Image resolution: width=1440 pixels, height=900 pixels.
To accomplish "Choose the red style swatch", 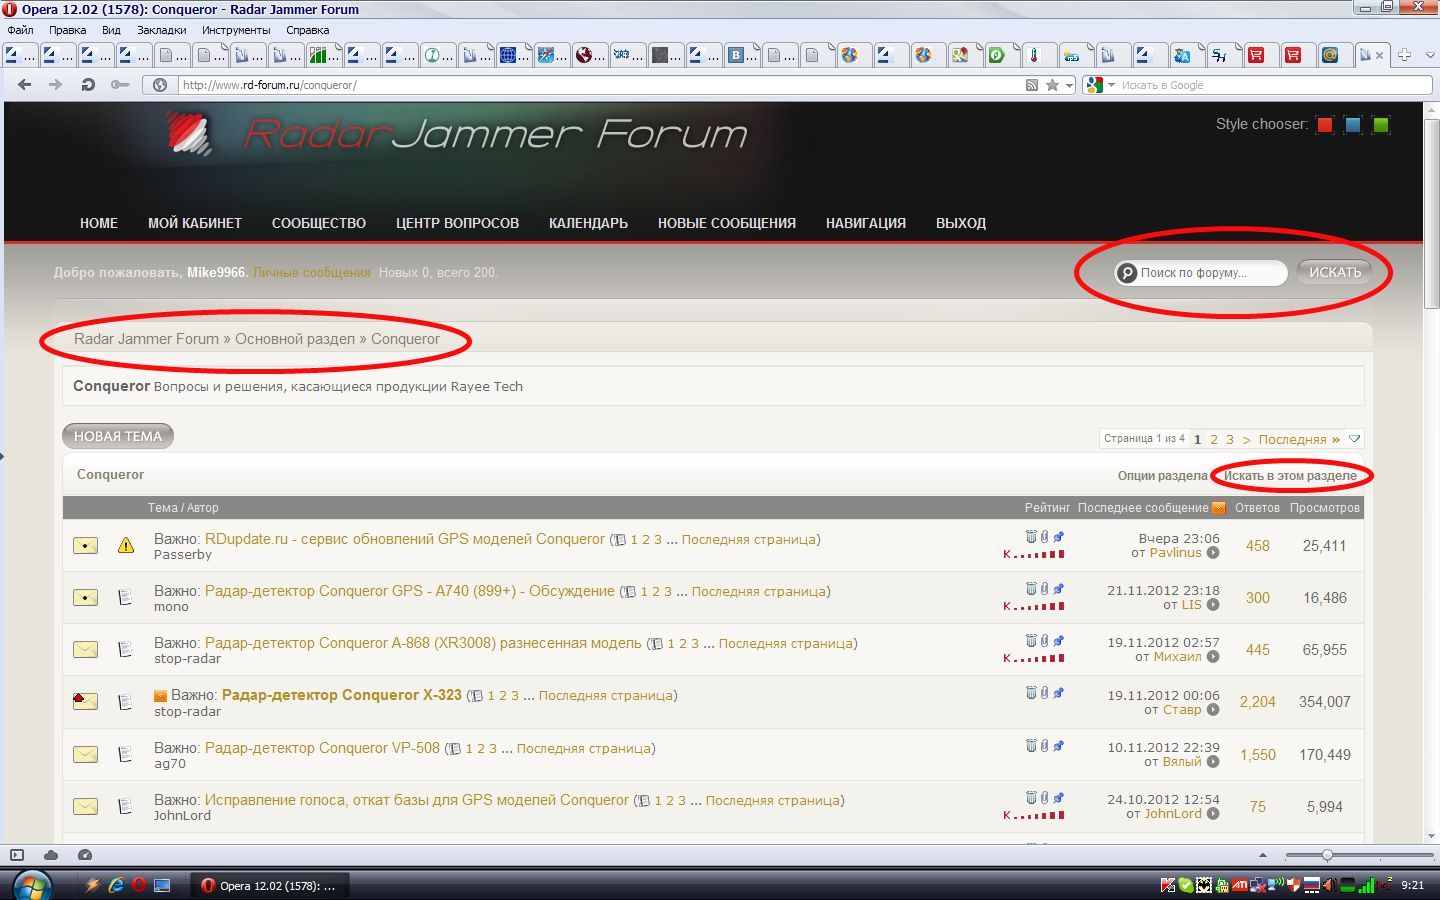I will click(1325, 125).
